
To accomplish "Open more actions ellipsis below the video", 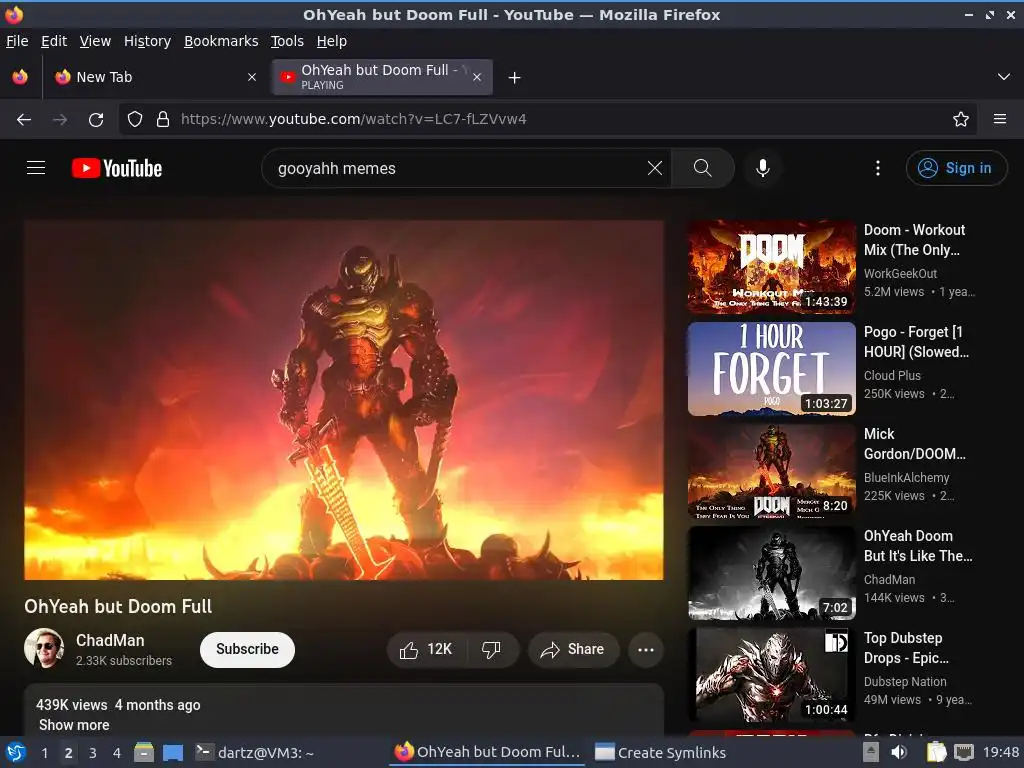I will [646, 650].
